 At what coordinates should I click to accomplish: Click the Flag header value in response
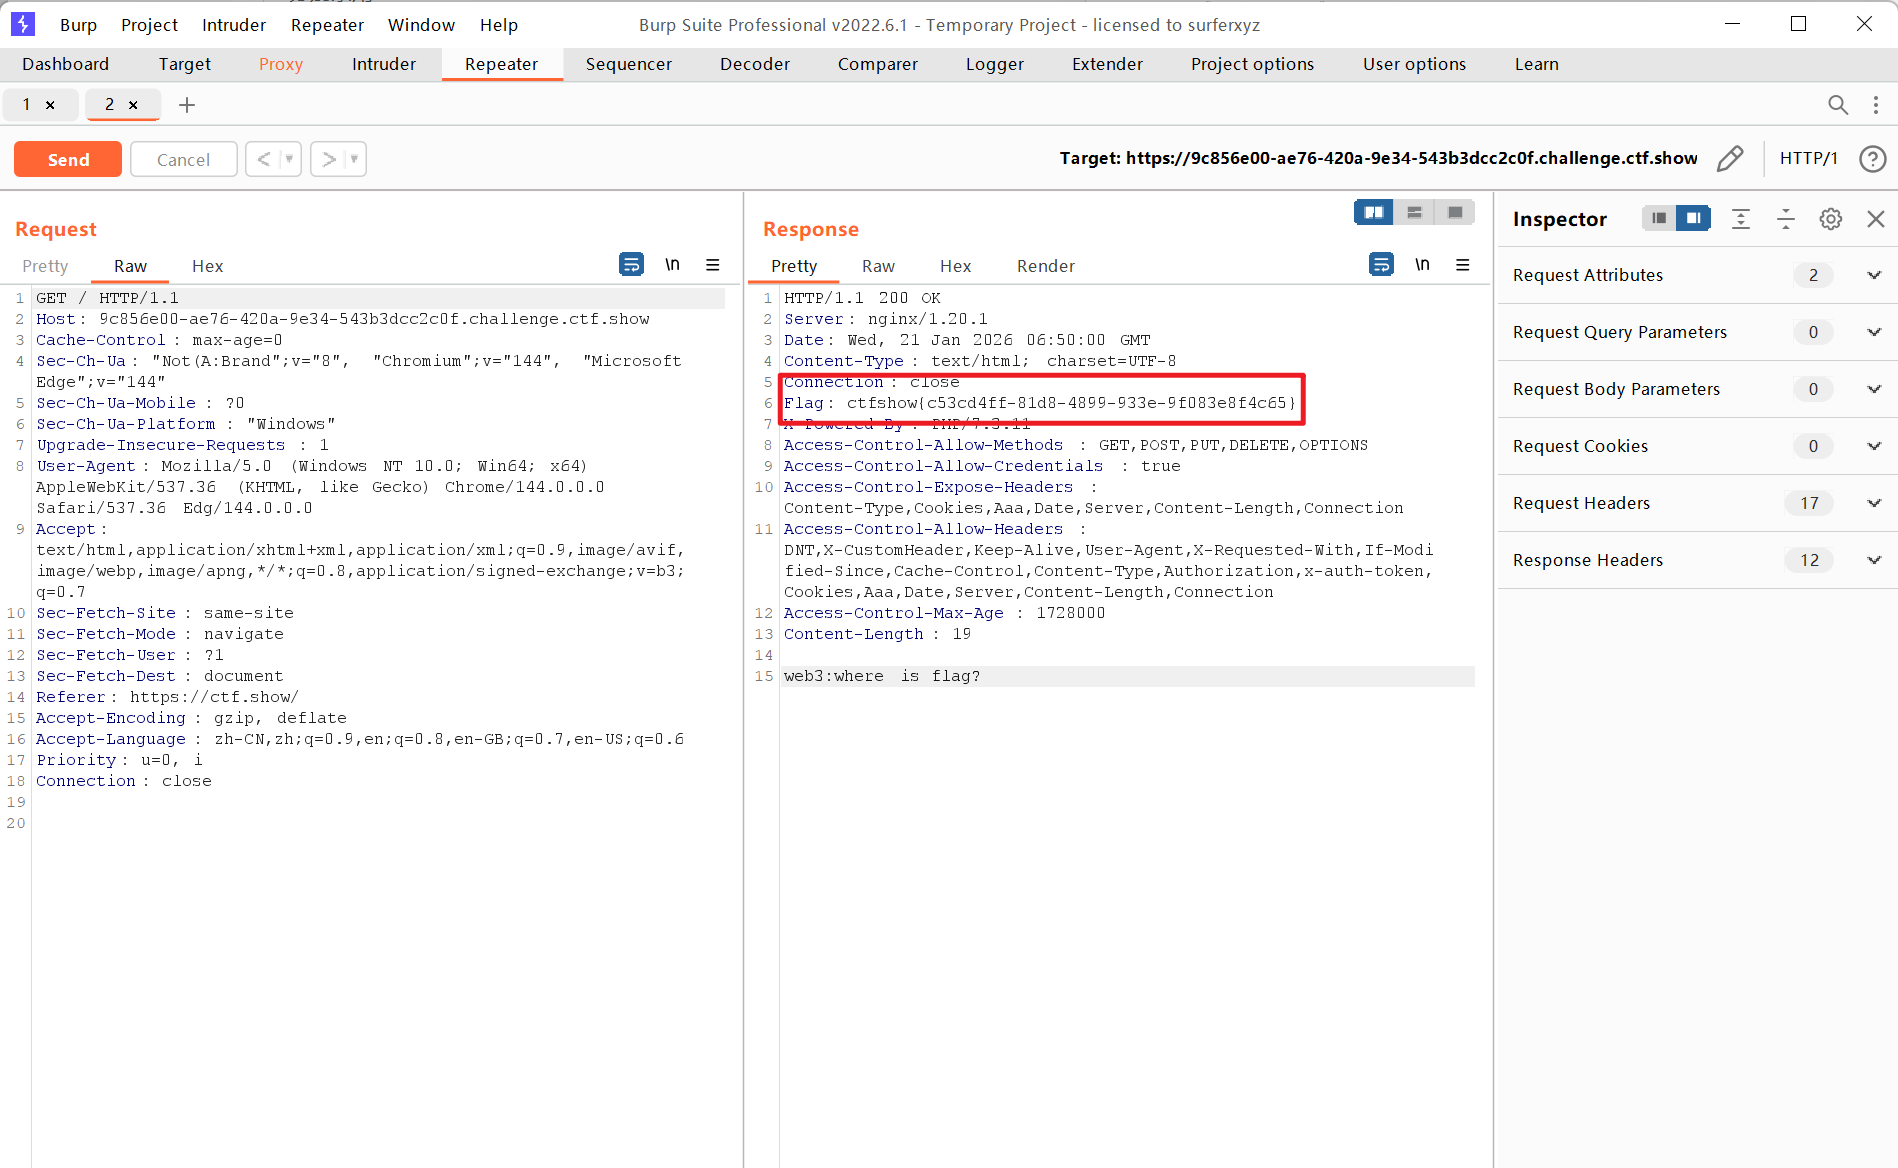pos(1071,403)
